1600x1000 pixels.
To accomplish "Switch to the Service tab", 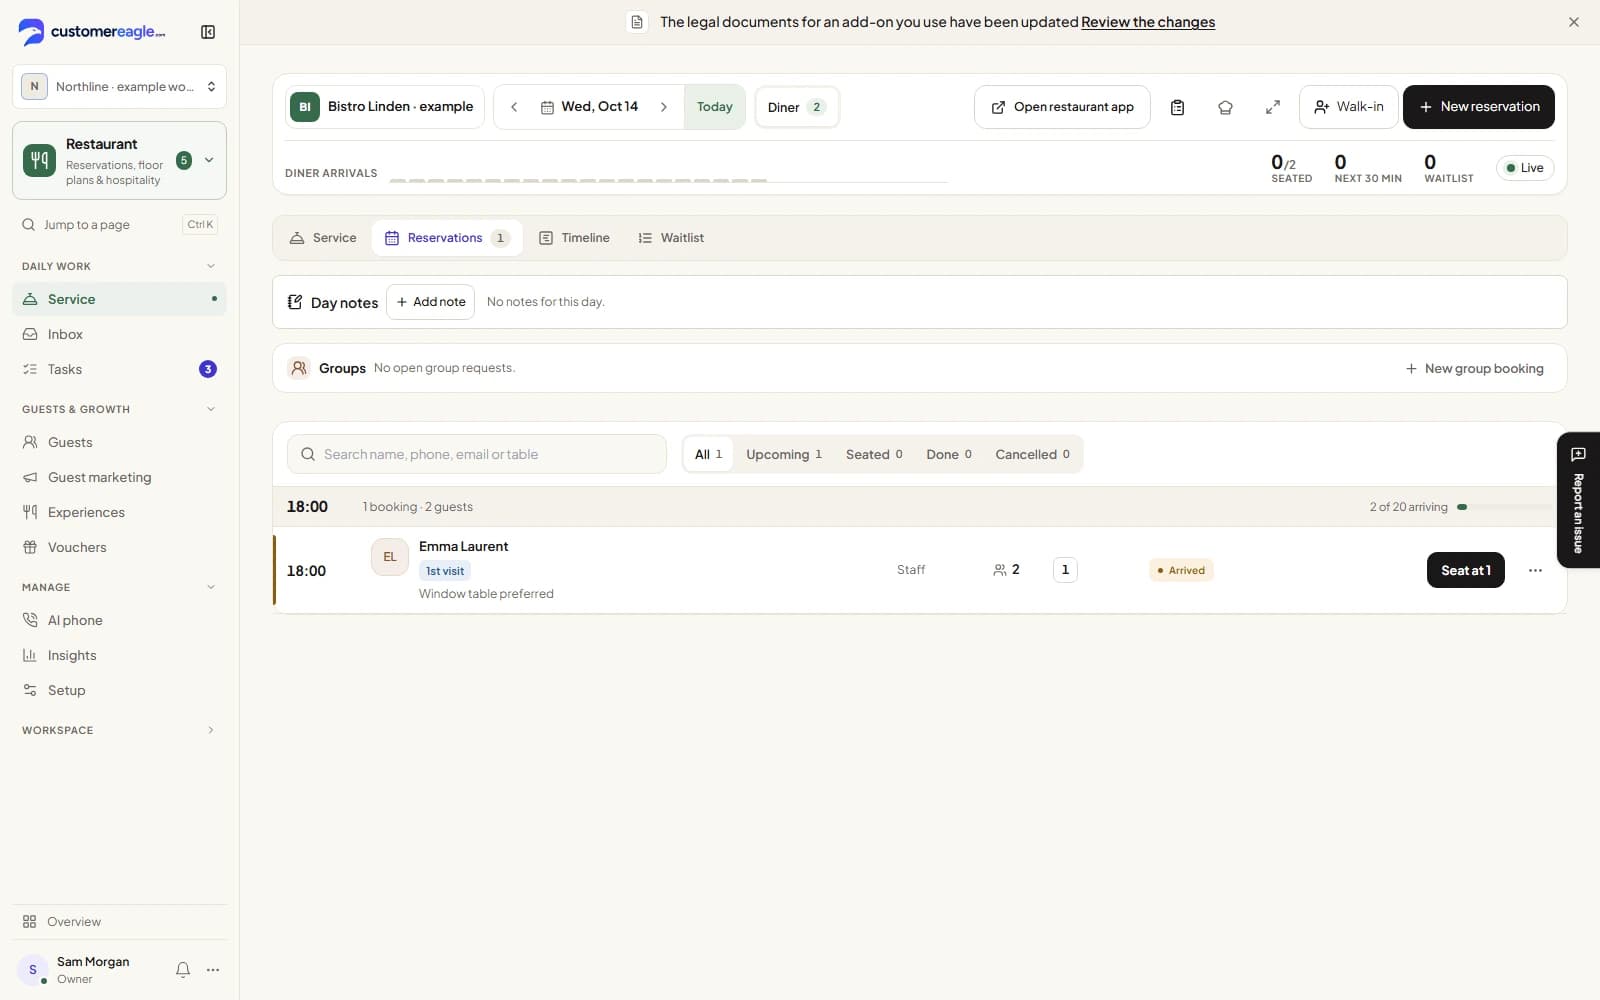I will pyautogui.click(x=323, y=238).
